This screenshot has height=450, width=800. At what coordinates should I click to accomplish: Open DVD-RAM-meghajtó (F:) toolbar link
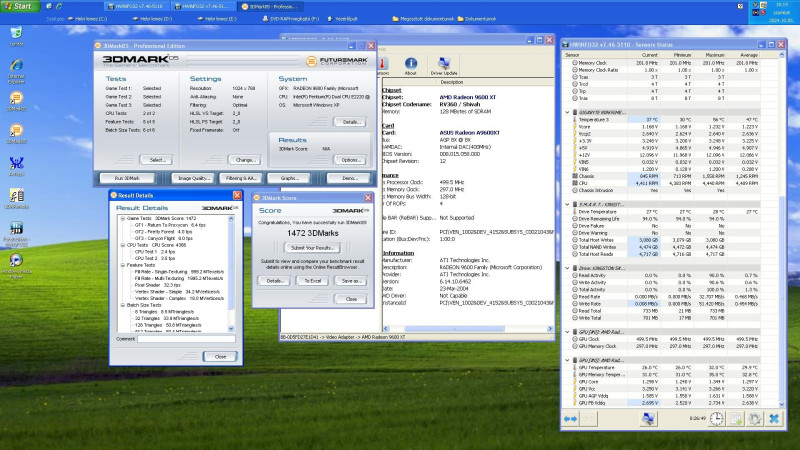(290, 19)
